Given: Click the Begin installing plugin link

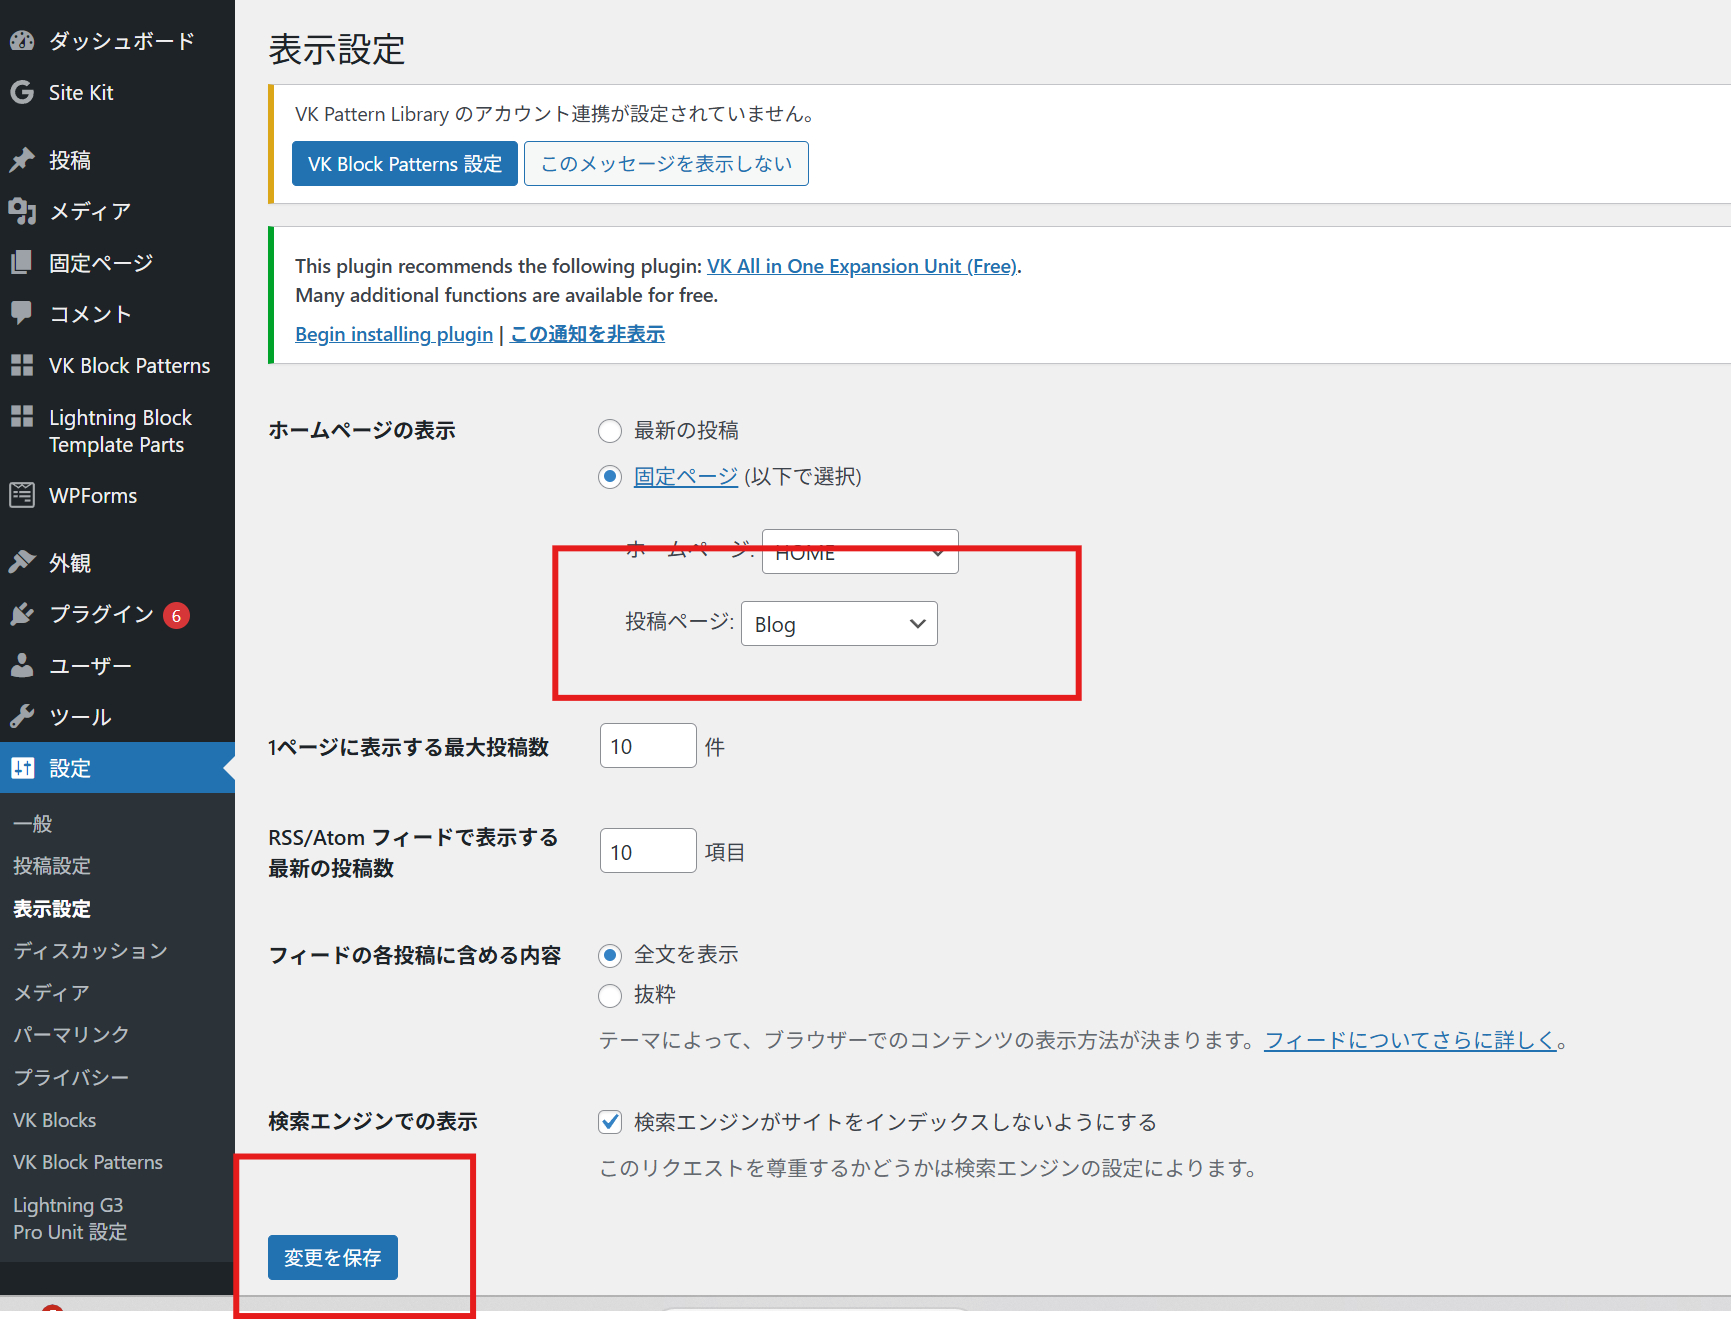Looking at the screenshot, I should click(394, 334).
